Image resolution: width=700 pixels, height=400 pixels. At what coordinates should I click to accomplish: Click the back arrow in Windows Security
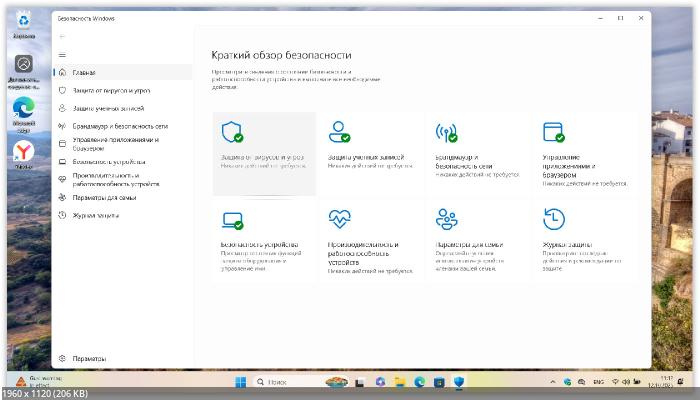click(x=62, y=37)
